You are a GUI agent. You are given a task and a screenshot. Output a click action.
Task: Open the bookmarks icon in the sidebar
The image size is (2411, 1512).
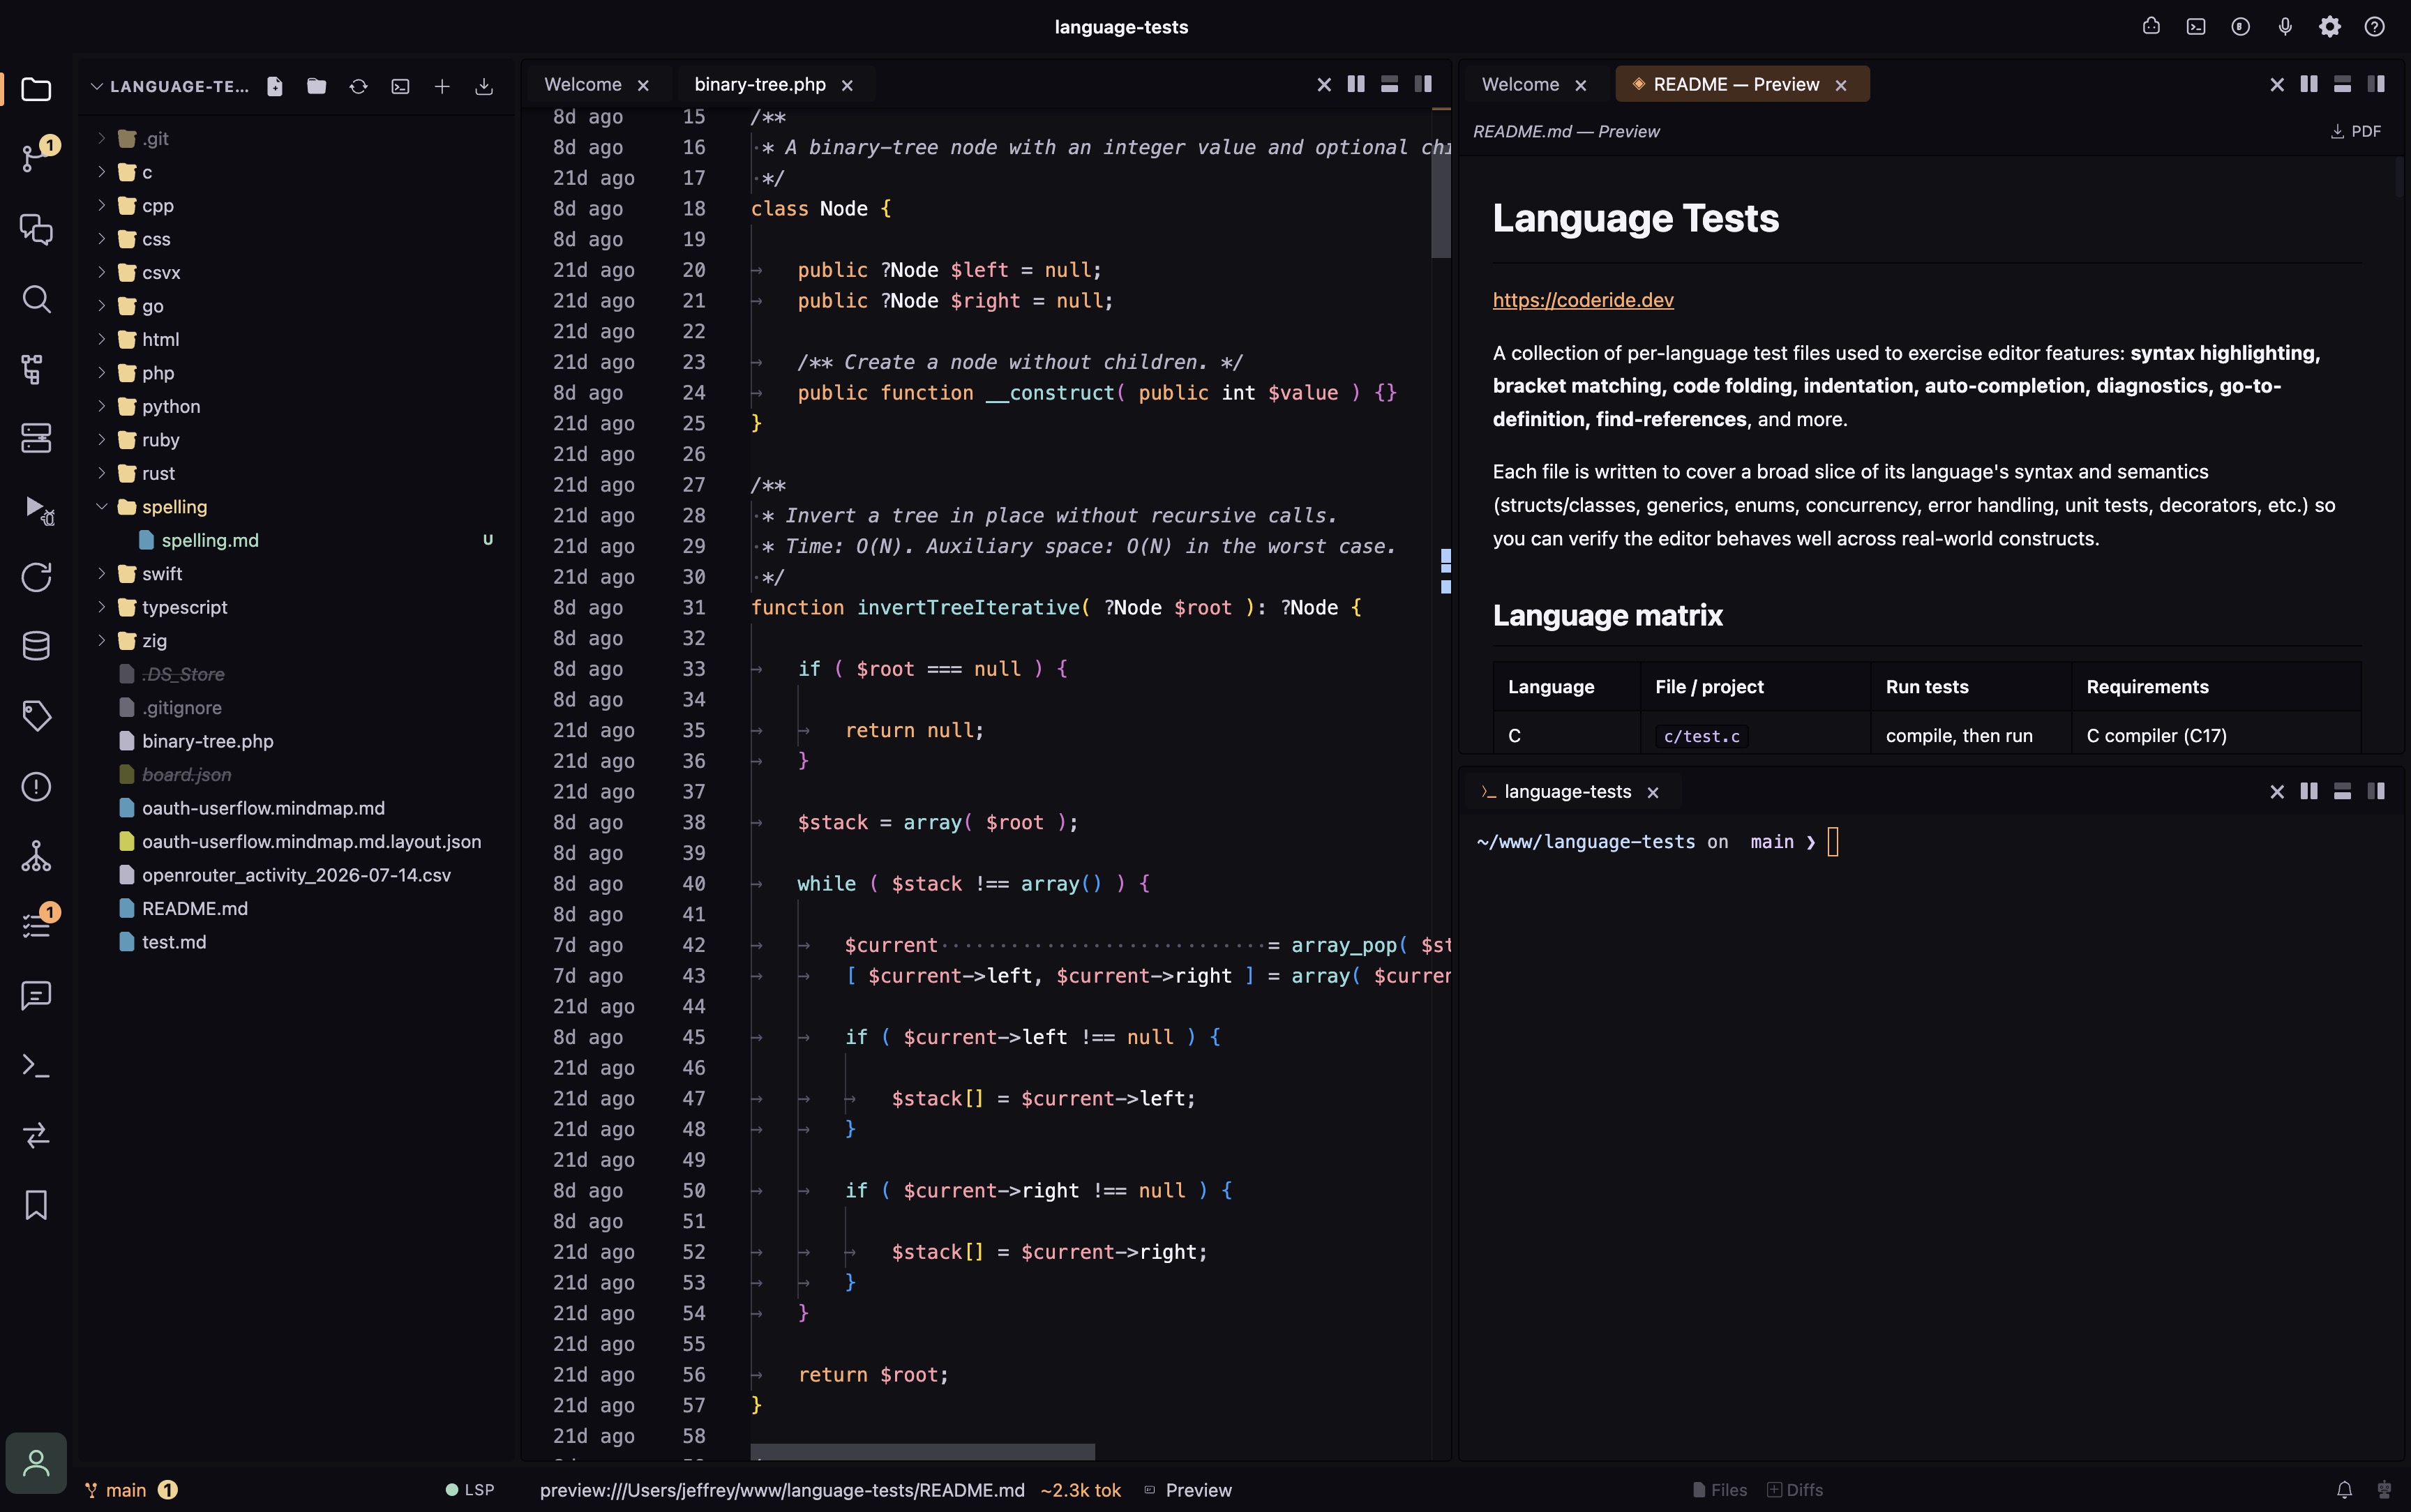click(x=37, y=1205)
